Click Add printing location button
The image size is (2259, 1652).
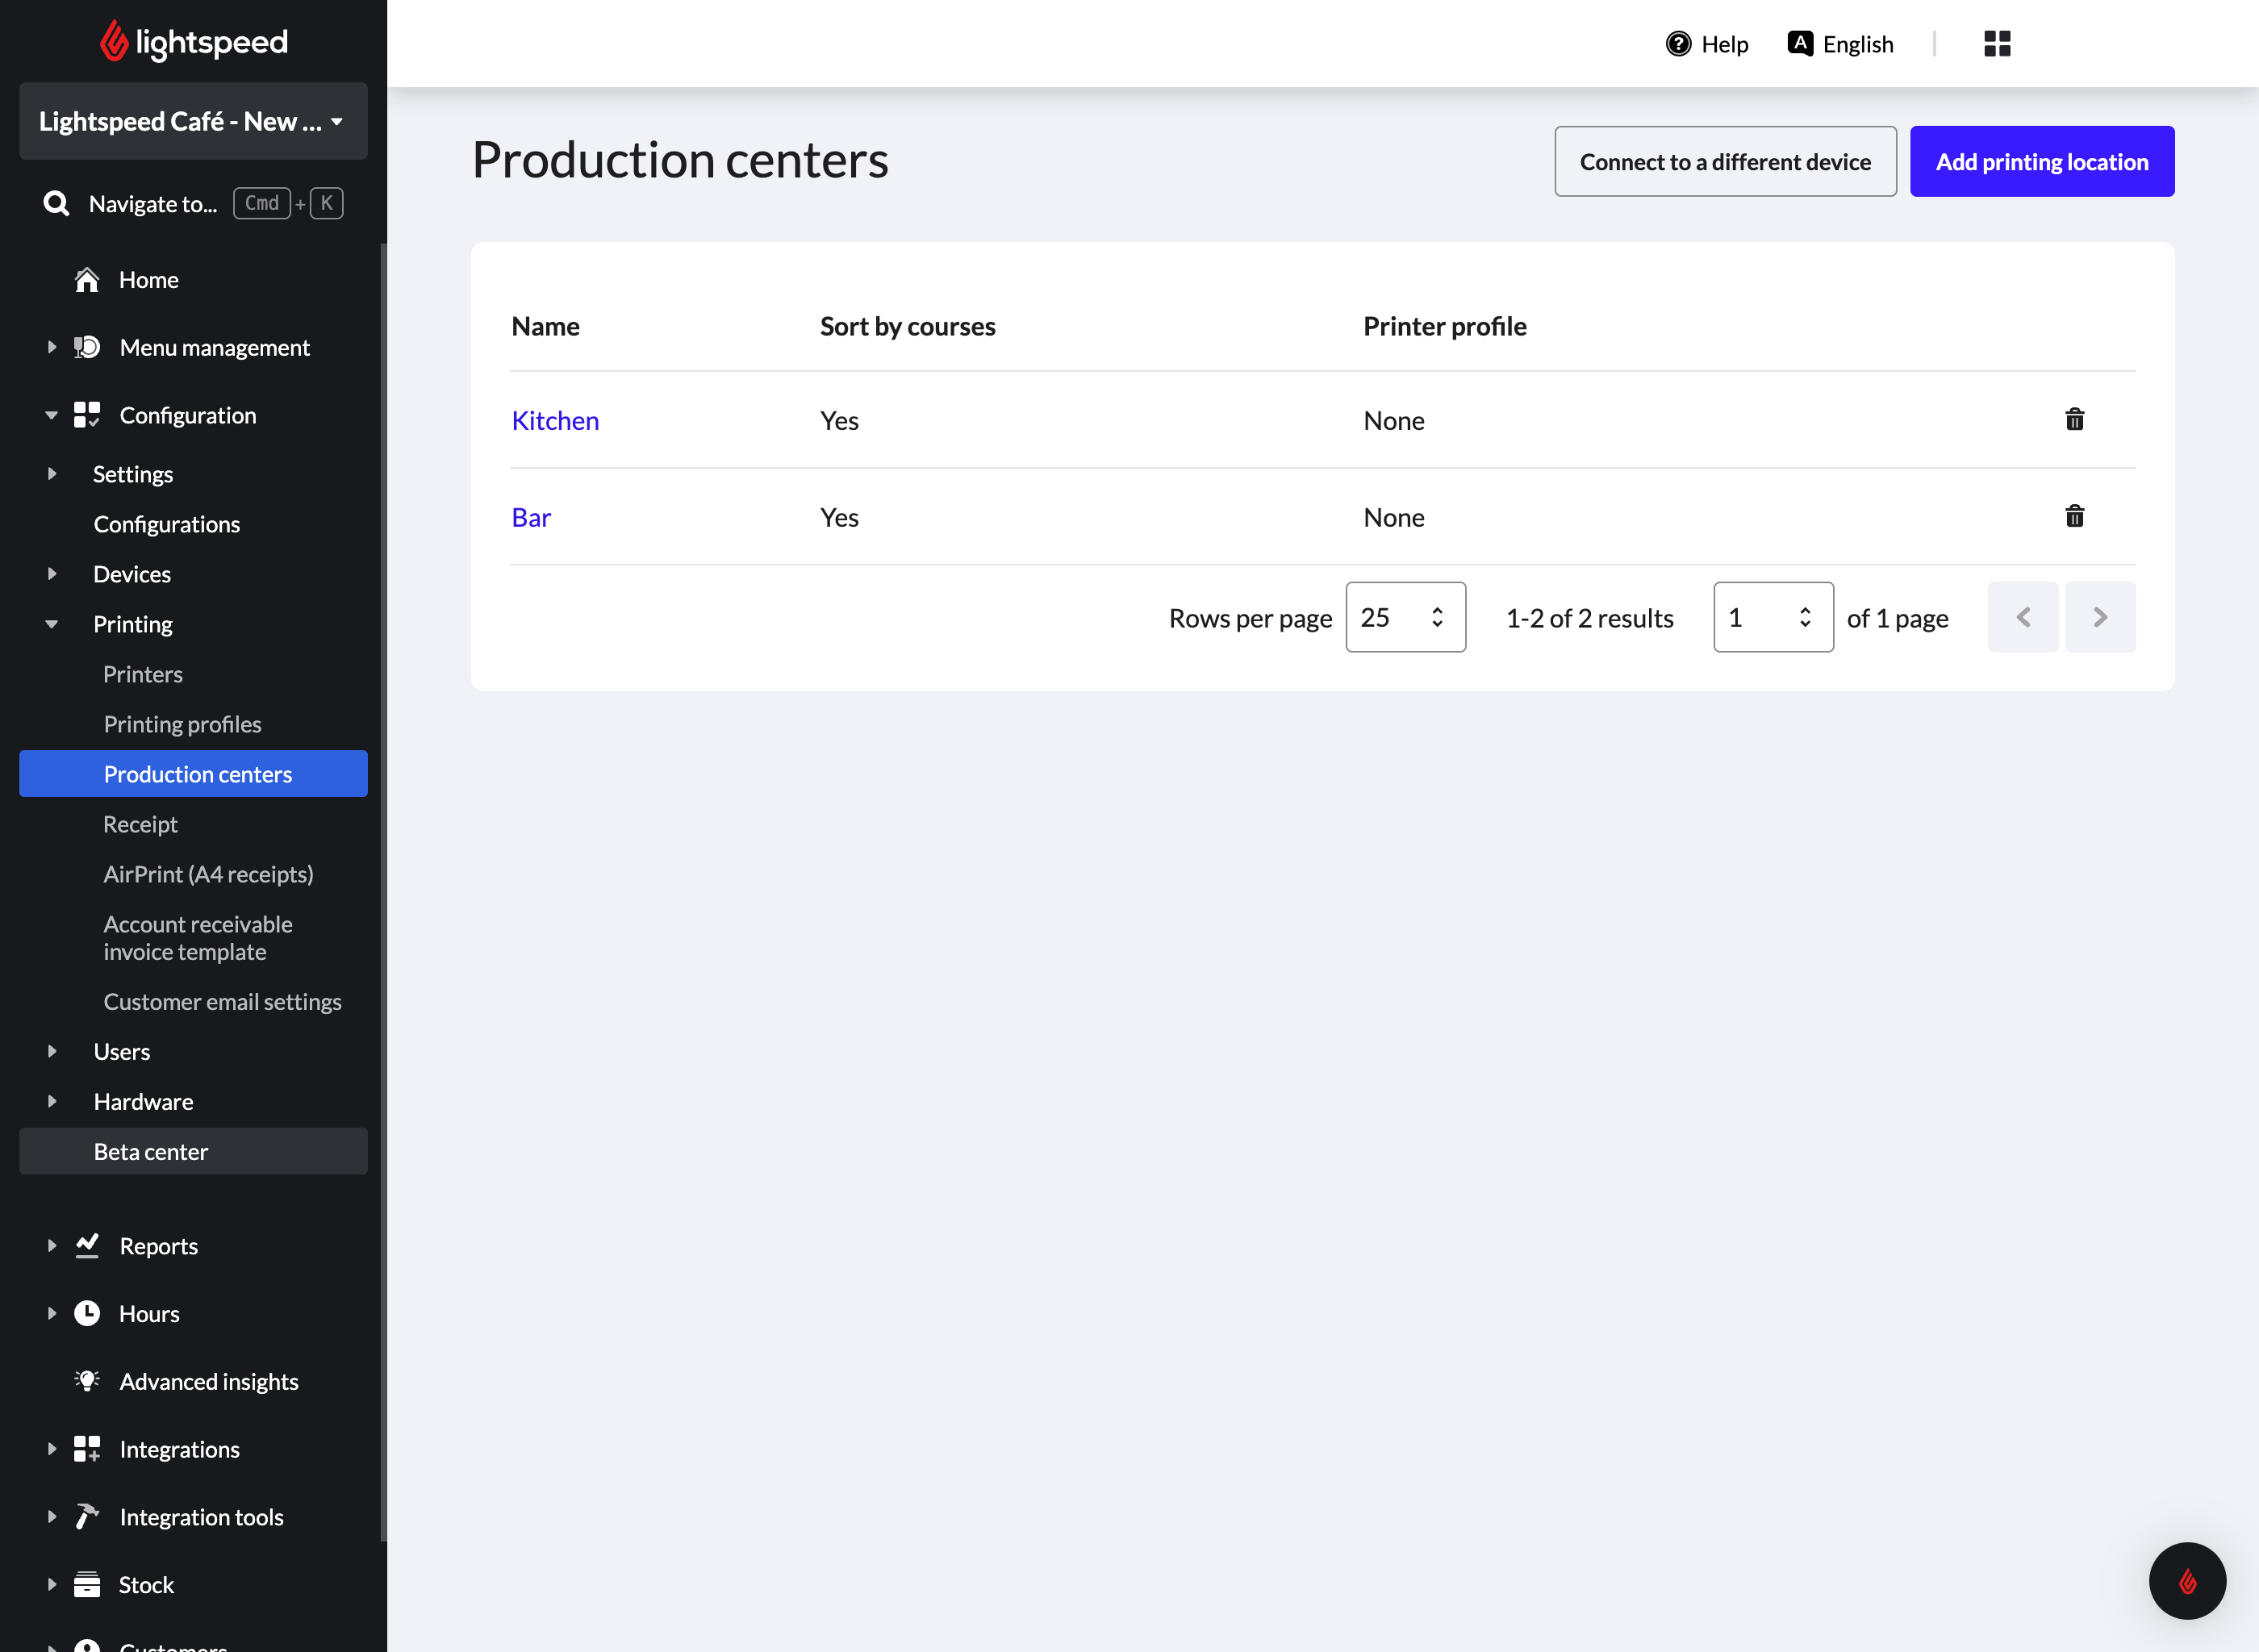coord(2041,161)
